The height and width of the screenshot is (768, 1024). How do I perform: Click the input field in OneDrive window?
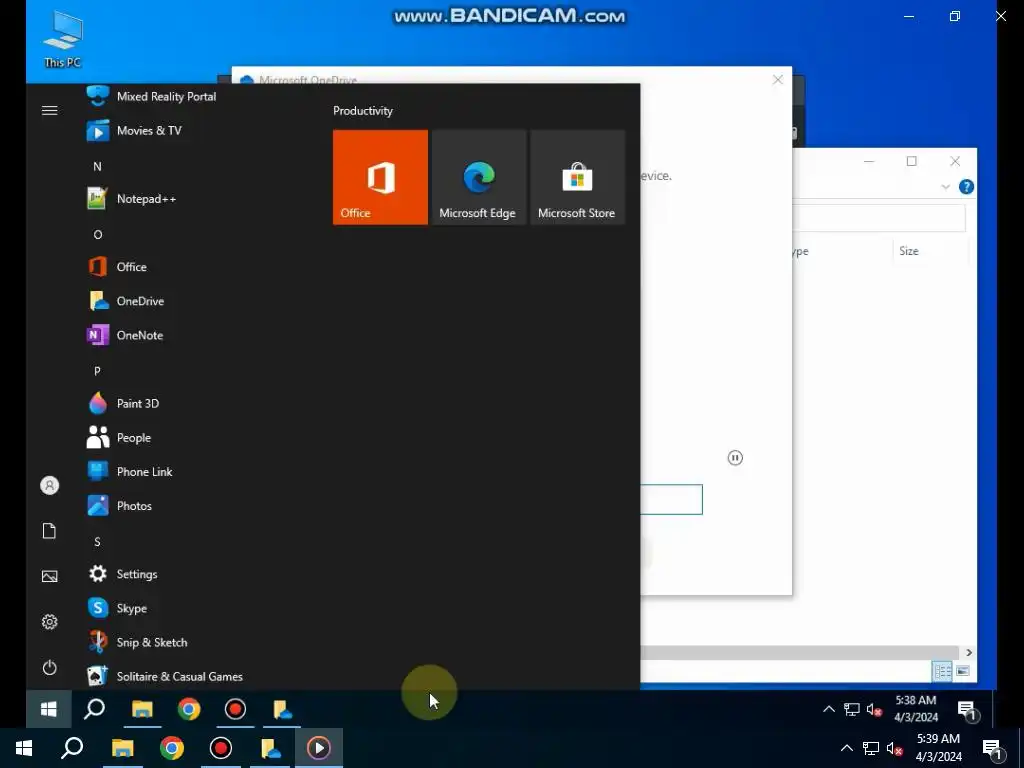pyautogui.click(x=671, y=500)
